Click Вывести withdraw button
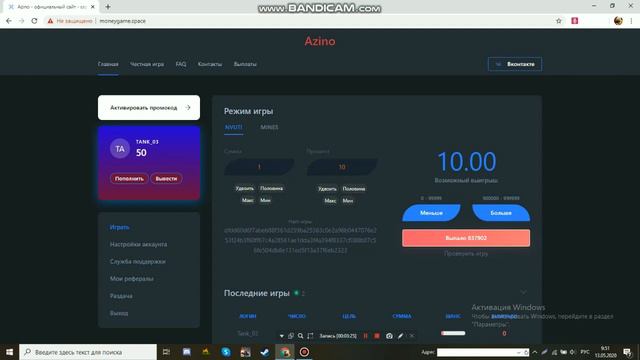 tap(166, 178)
